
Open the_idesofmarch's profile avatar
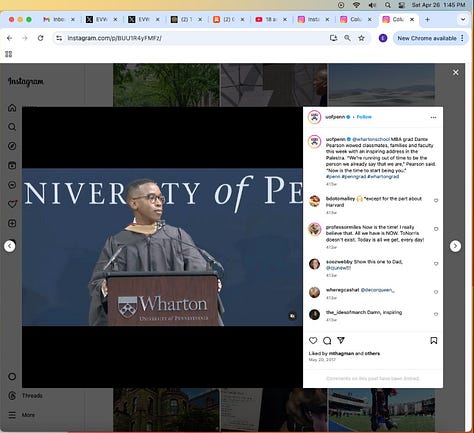[314, 314]
